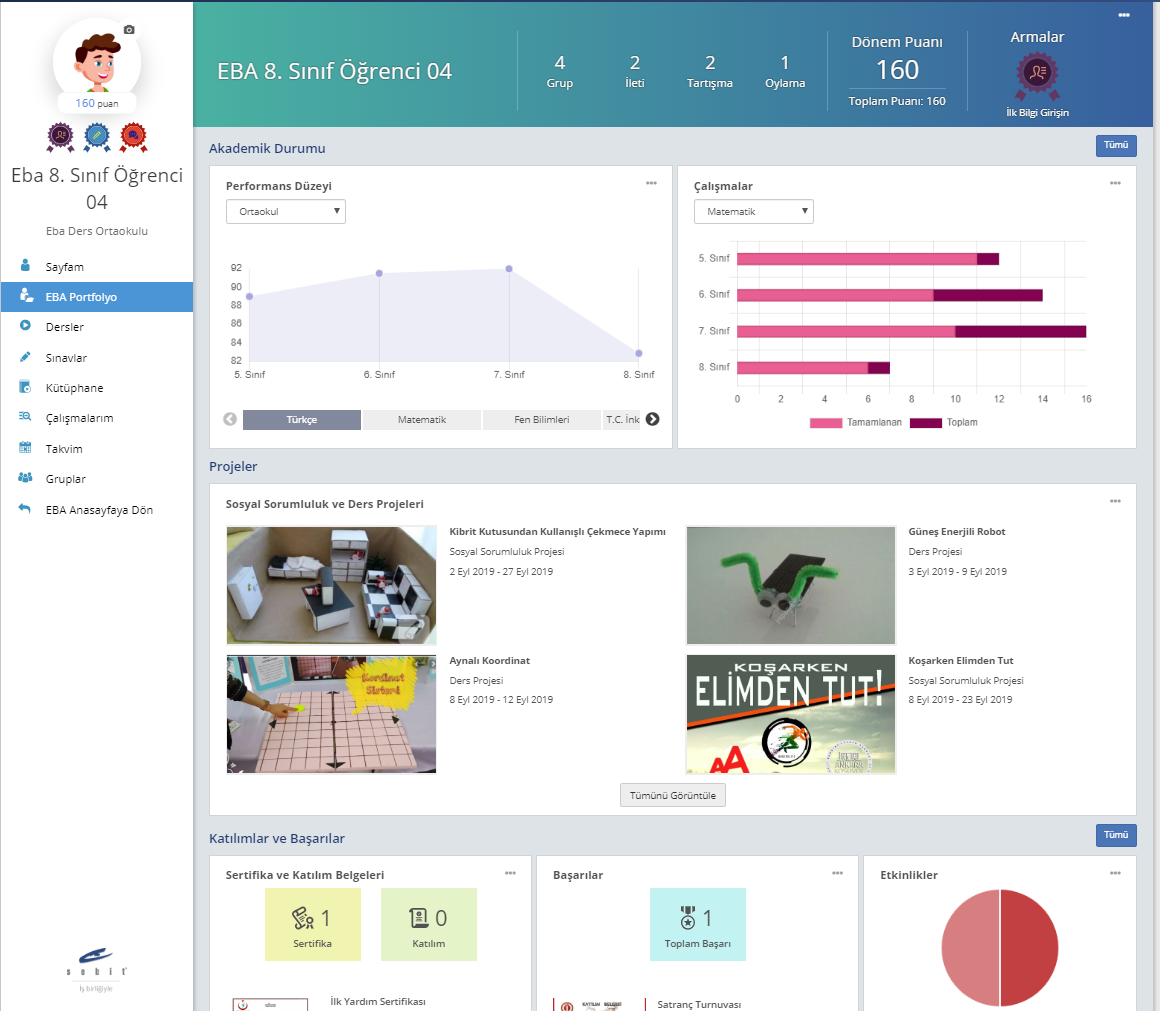This screenshot has width=1160, height=1011.
Task: Click the matchbox furniture project thumbnail
Action: (x=331, y=585)
